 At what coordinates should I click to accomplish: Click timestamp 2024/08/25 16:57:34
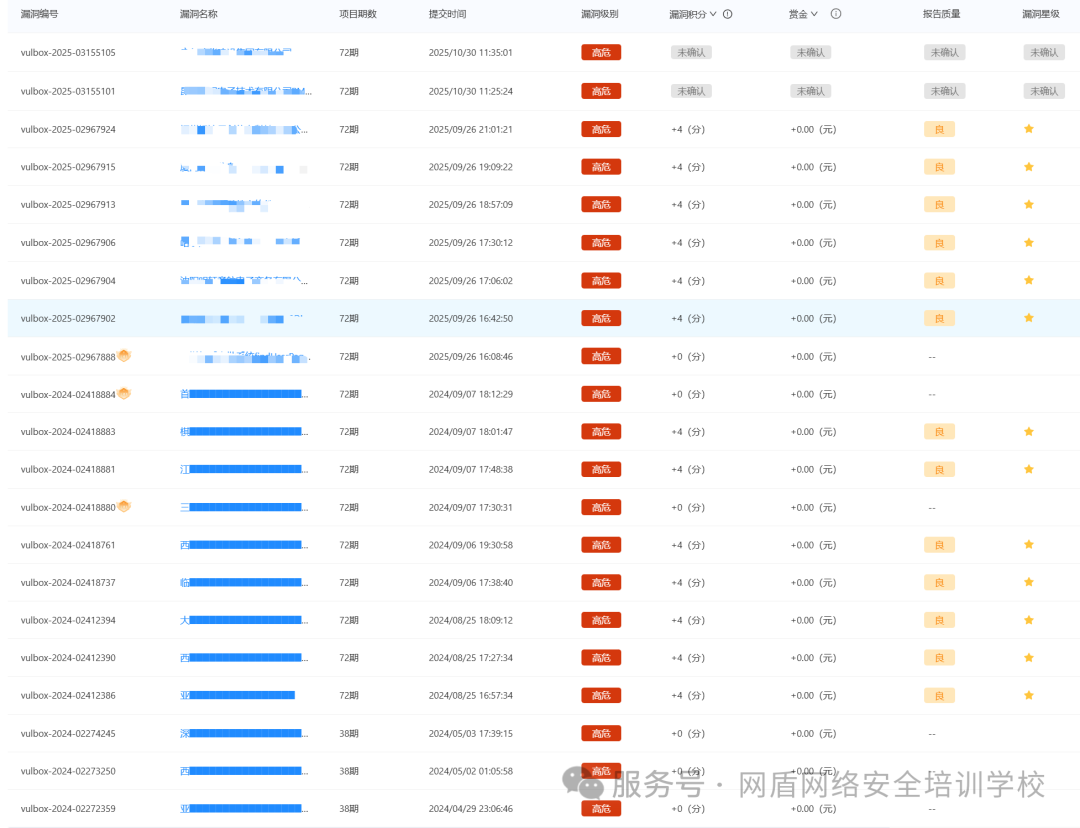pos(470,696)
